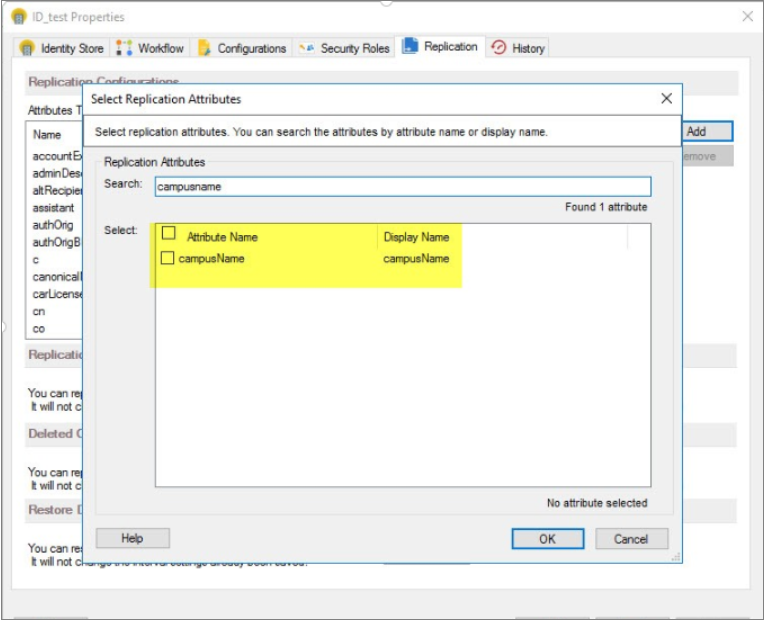Select the c attribute row in background list

click(x=36, y=260)
